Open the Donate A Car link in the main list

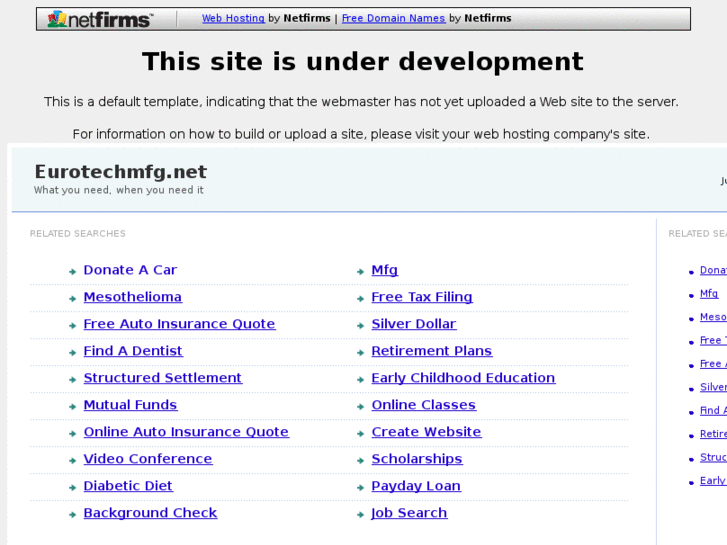[130, 270]
